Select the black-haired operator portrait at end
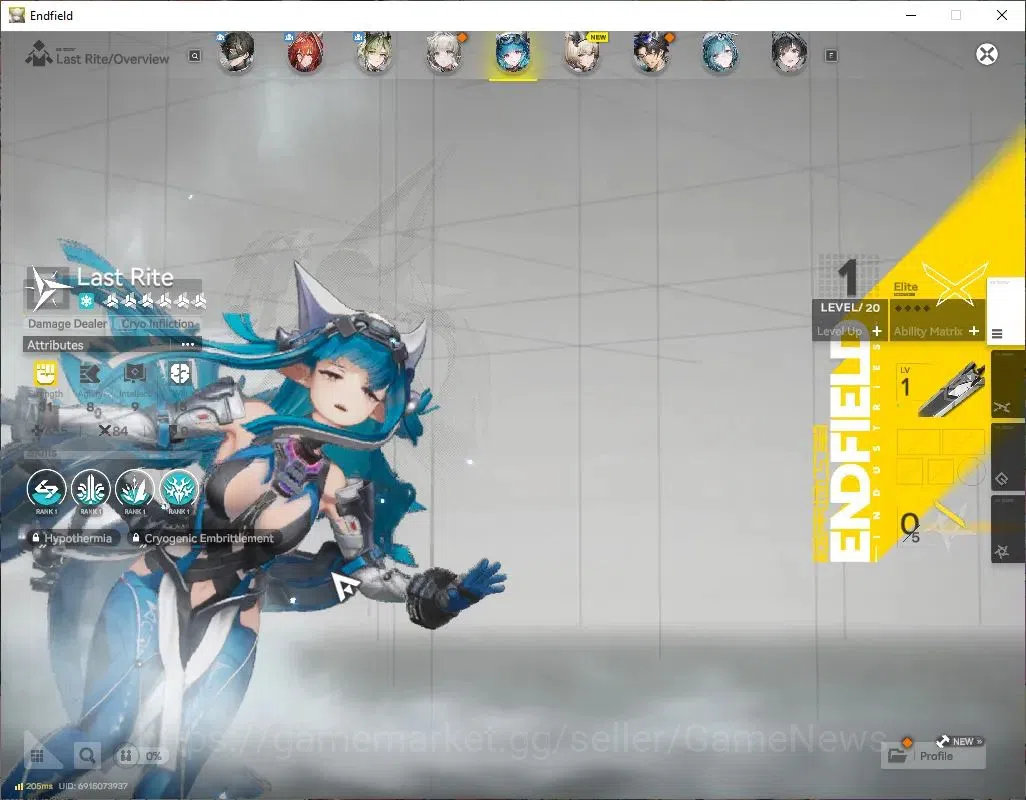 [789, 53]
